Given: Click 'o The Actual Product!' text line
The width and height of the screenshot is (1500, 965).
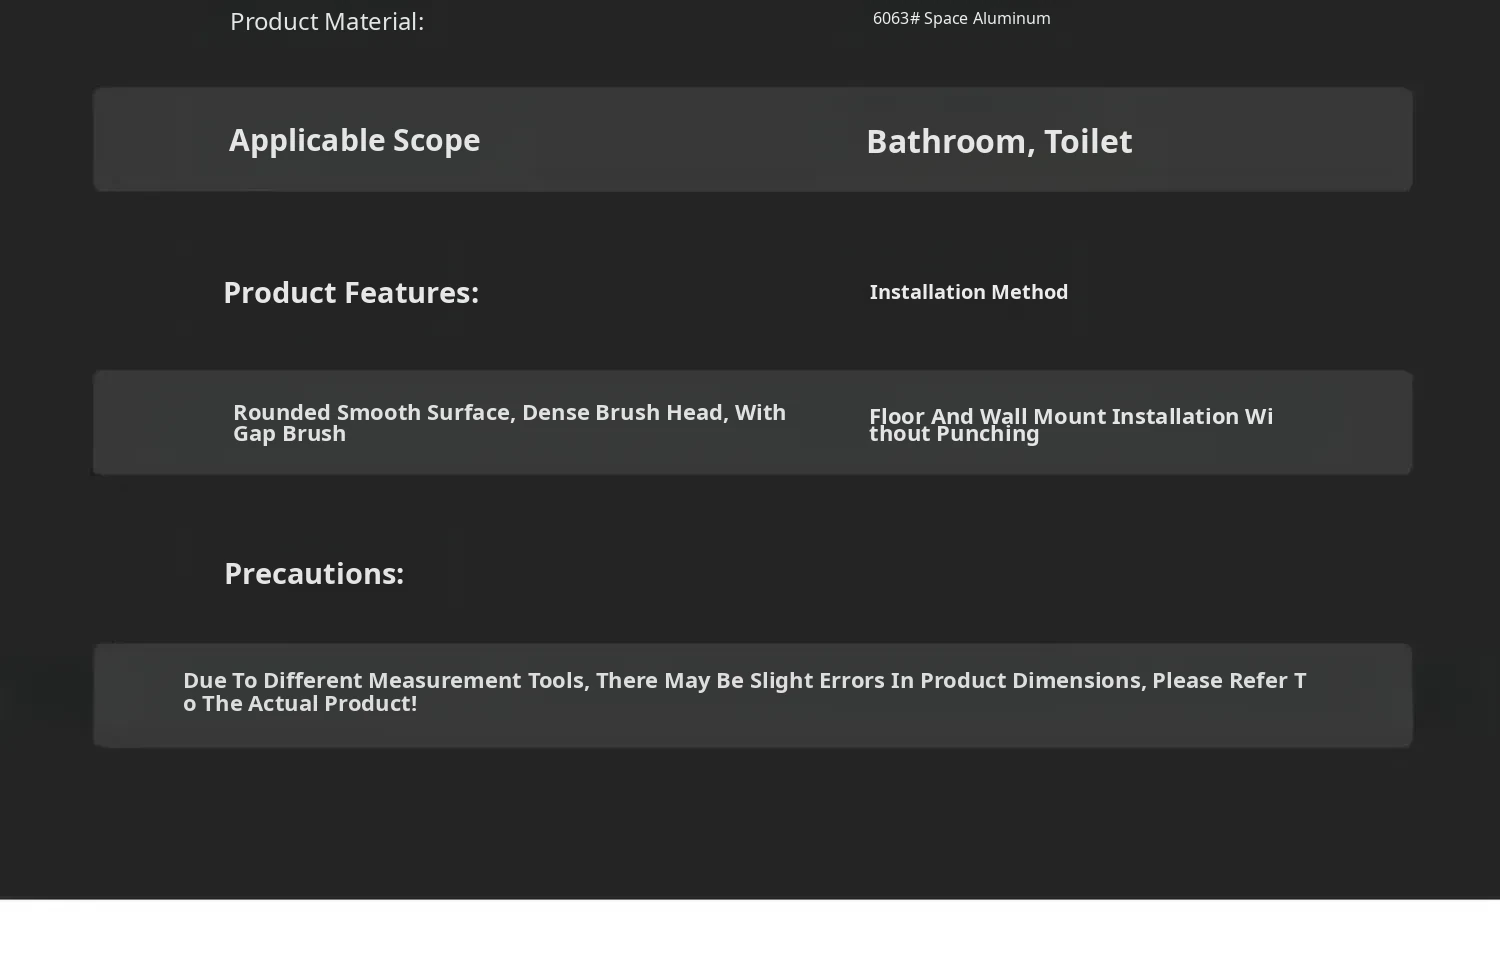Looking at the screenshot, I should pyautogui.click(x=300, y=703).
